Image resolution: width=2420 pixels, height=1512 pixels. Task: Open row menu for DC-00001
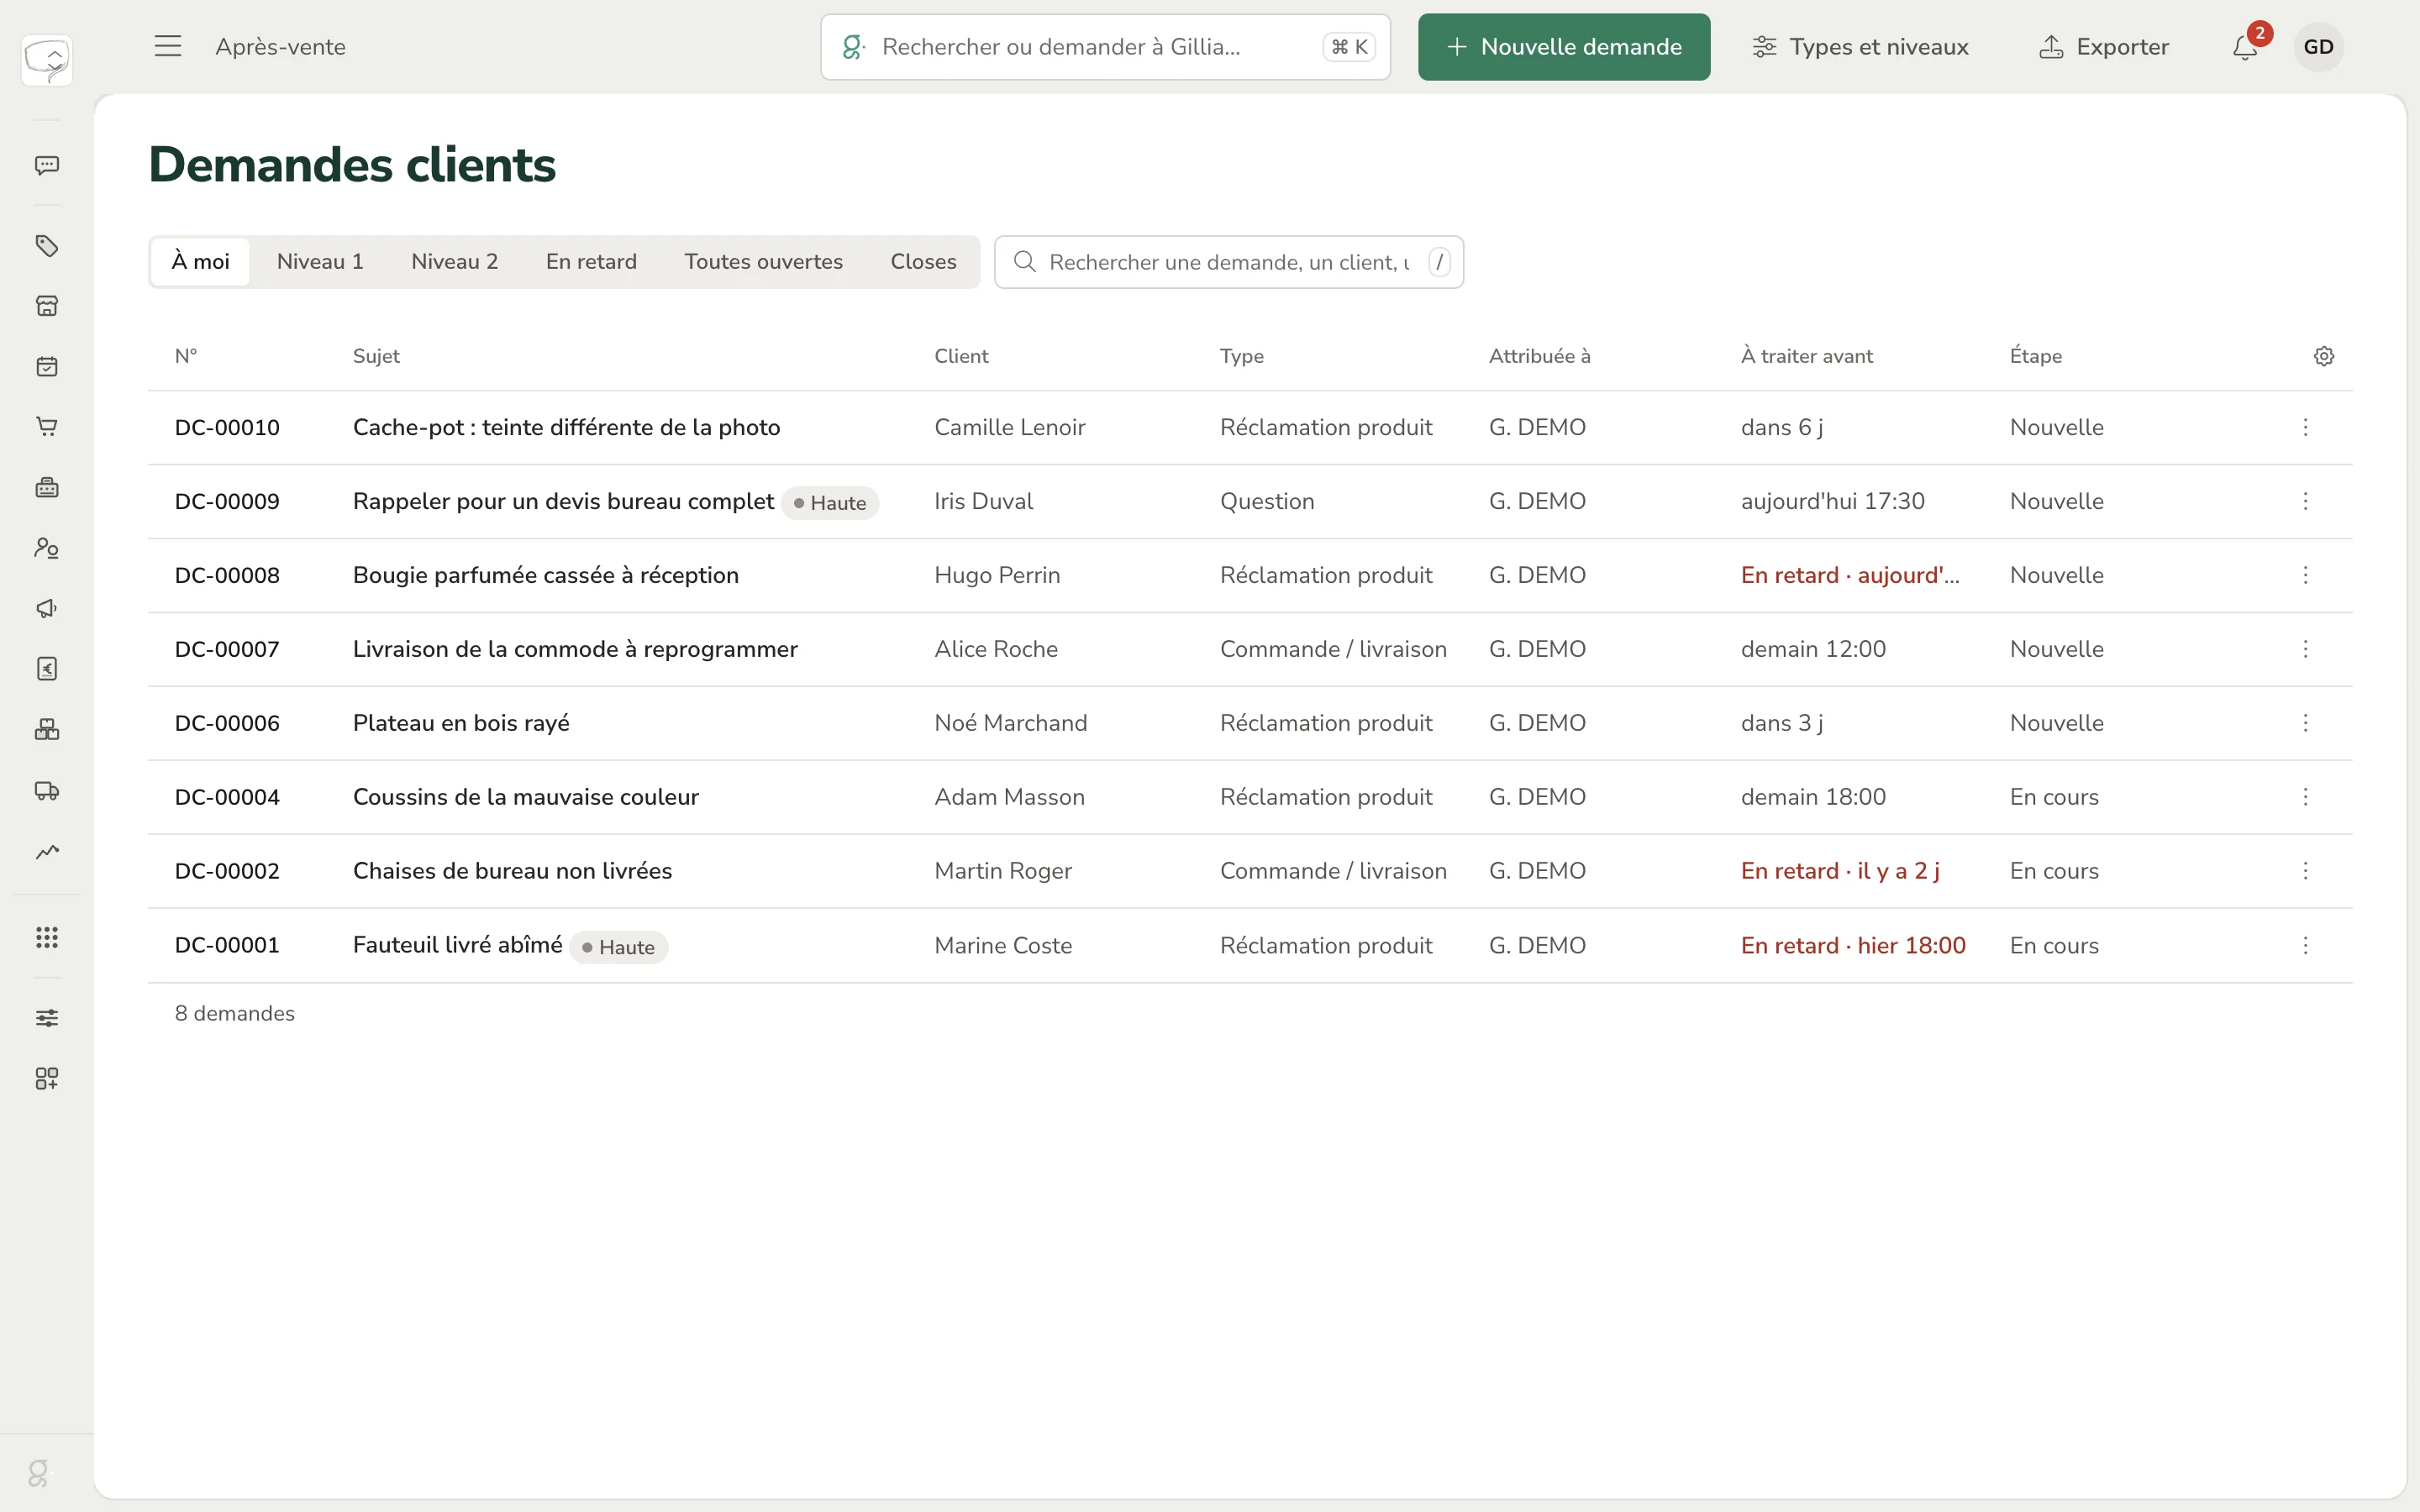(2306, 945)
